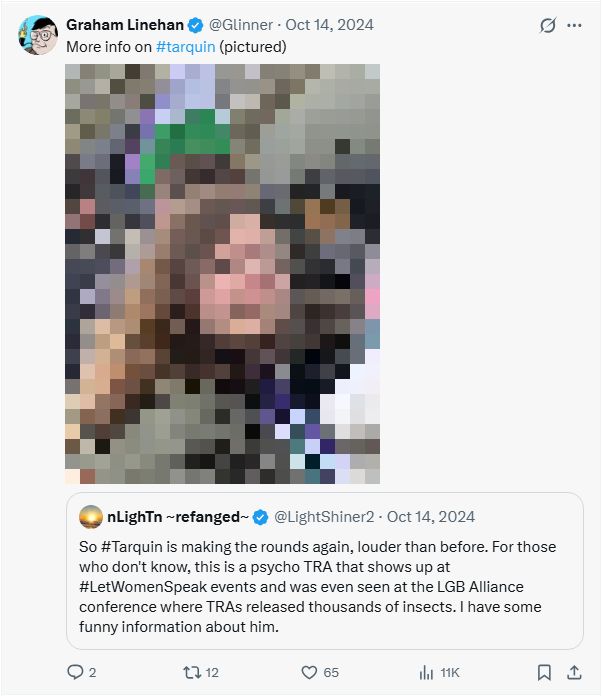Viewport: 602px width, 696px height.
Task: Bookmark this post
Action: (x=544, y=672)
